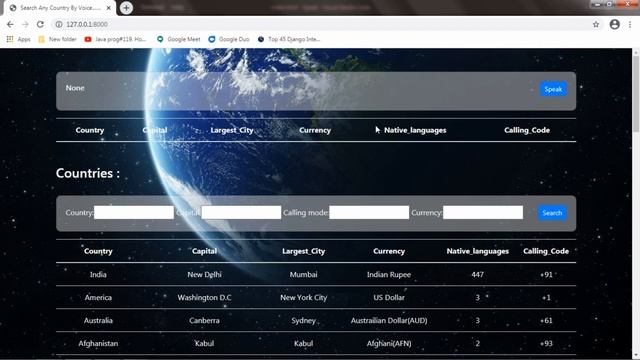Image resolution: width=640 pixels, height=360 pixels.
Task: Click Country header in the upper table
Action: coord(90,130)
